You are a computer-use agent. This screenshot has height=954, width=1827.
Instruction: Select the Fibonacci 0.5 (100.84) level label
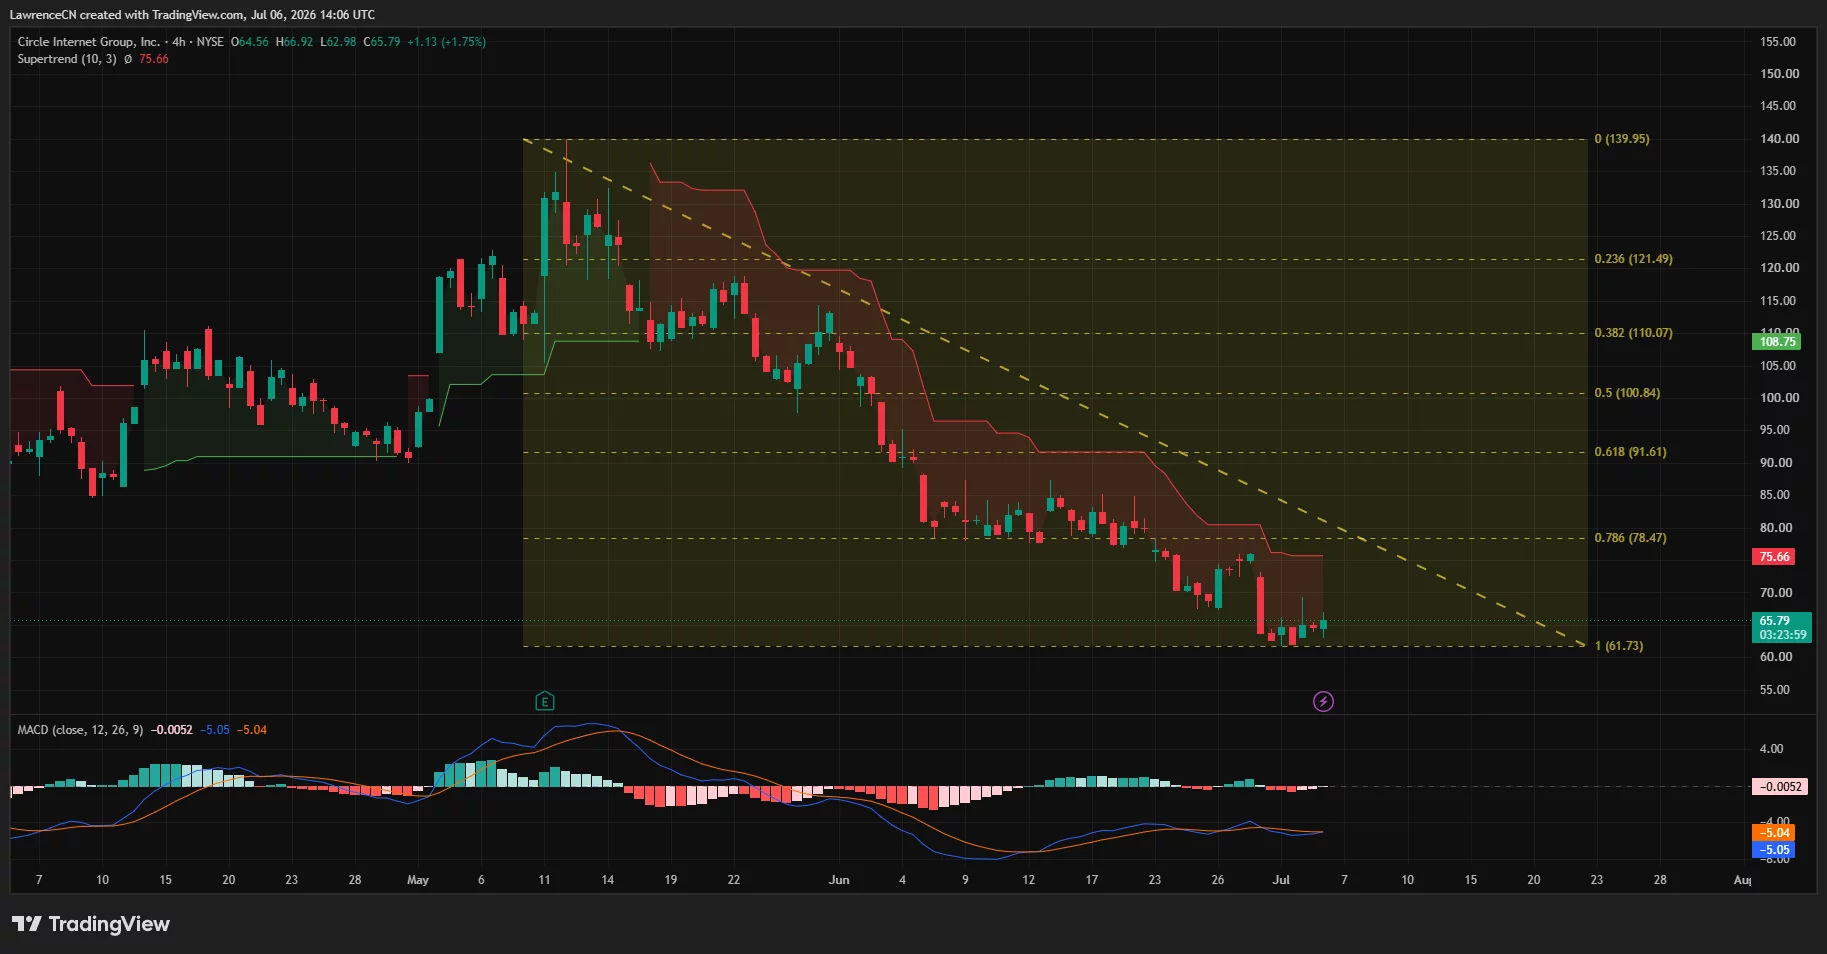(1627, 393)
